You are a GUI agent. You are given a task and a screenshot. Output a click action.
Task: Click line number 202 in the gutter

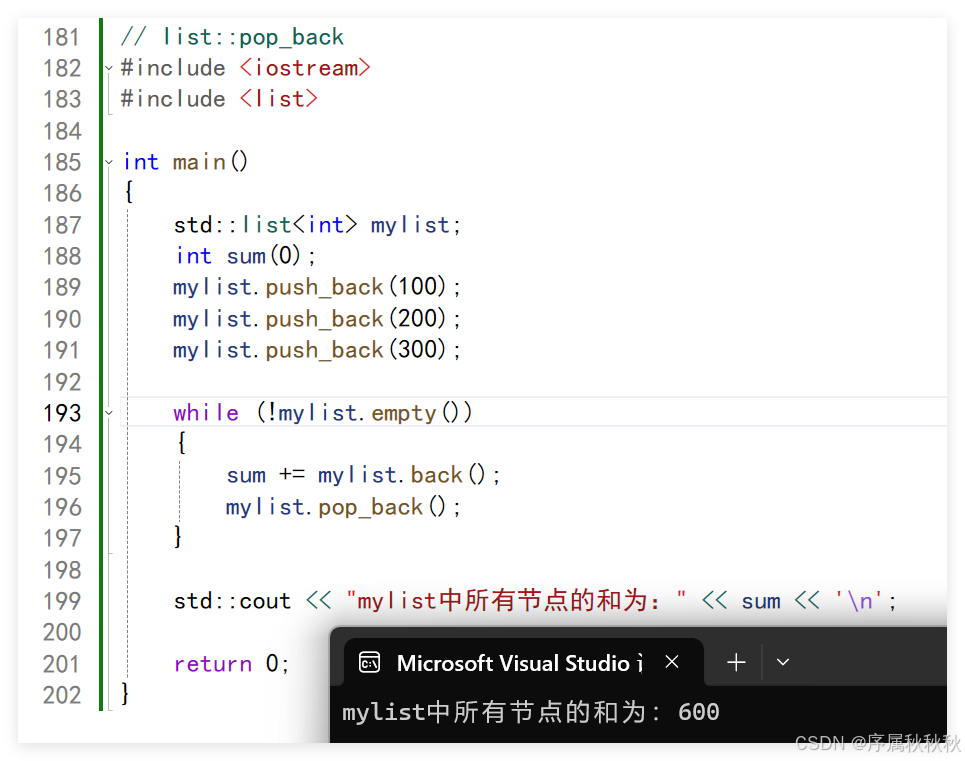[62, 695]
